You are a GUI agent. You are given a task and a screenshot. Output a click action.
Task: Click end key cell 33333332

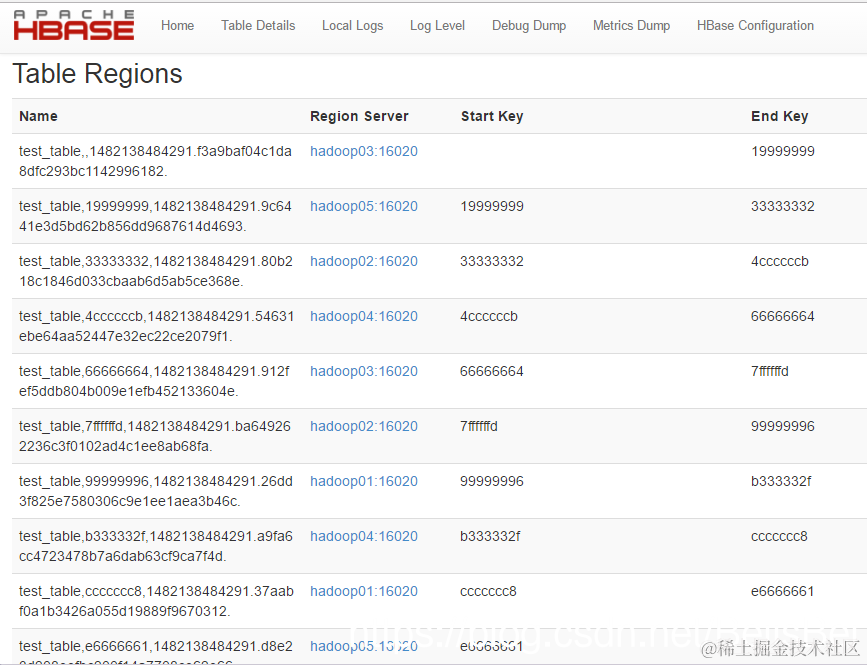pos(783,206)
